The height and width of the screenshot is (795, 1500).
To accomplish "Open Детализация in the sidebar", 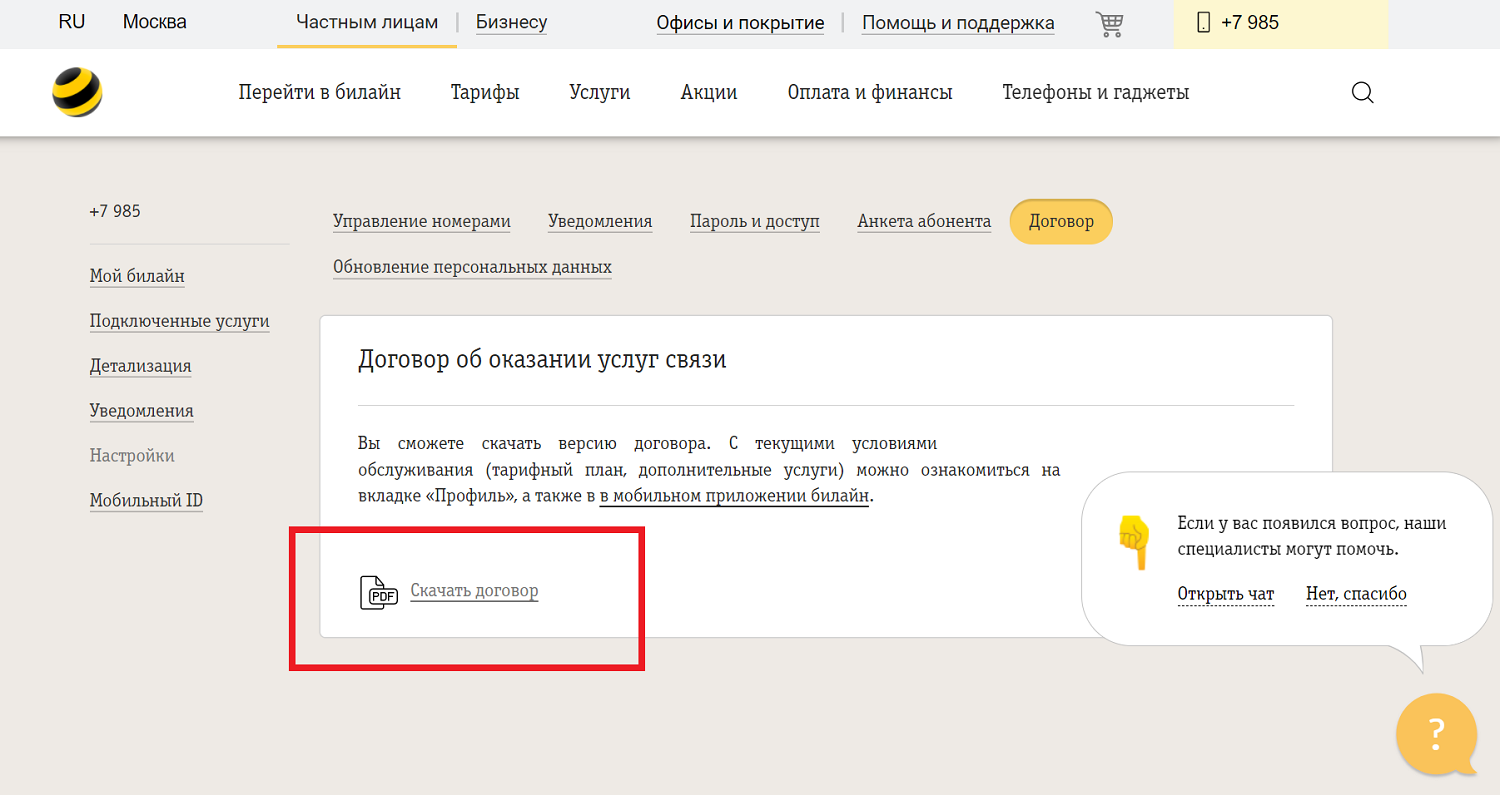I will click(141, 366).
